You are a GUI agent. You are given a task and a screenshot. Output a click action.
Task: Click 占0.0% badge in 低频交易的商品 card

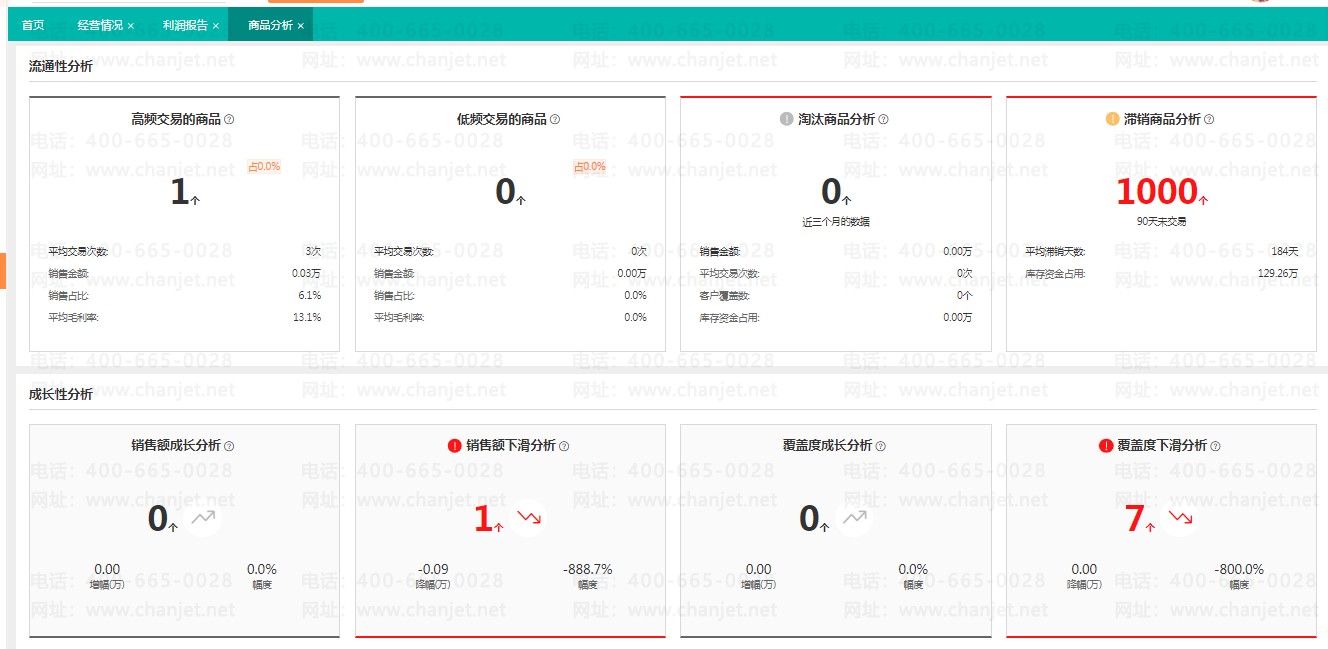[x=590, y=167]
